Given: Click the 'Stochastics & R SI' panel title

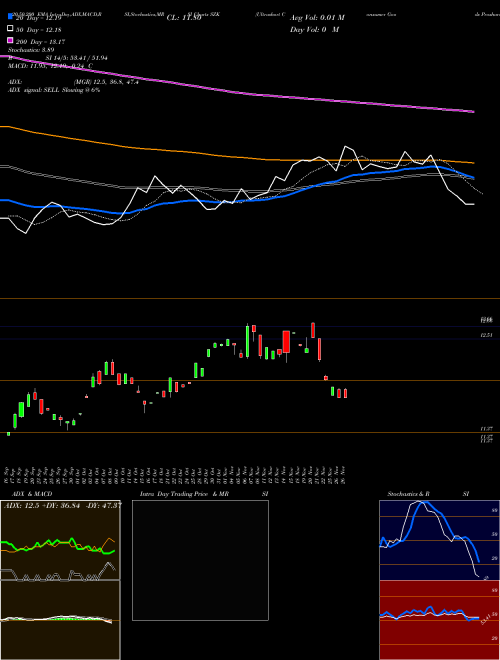Looking at the screenshot, I should click(428, 494).
